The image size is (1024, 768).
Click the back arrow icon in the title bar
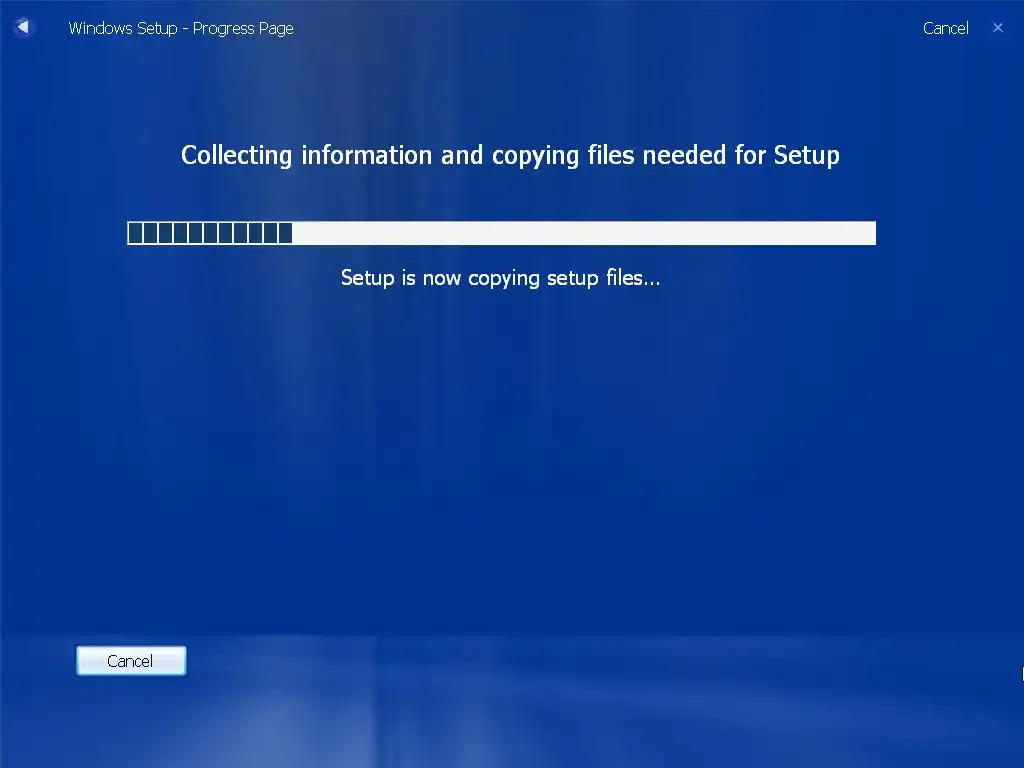23,27
